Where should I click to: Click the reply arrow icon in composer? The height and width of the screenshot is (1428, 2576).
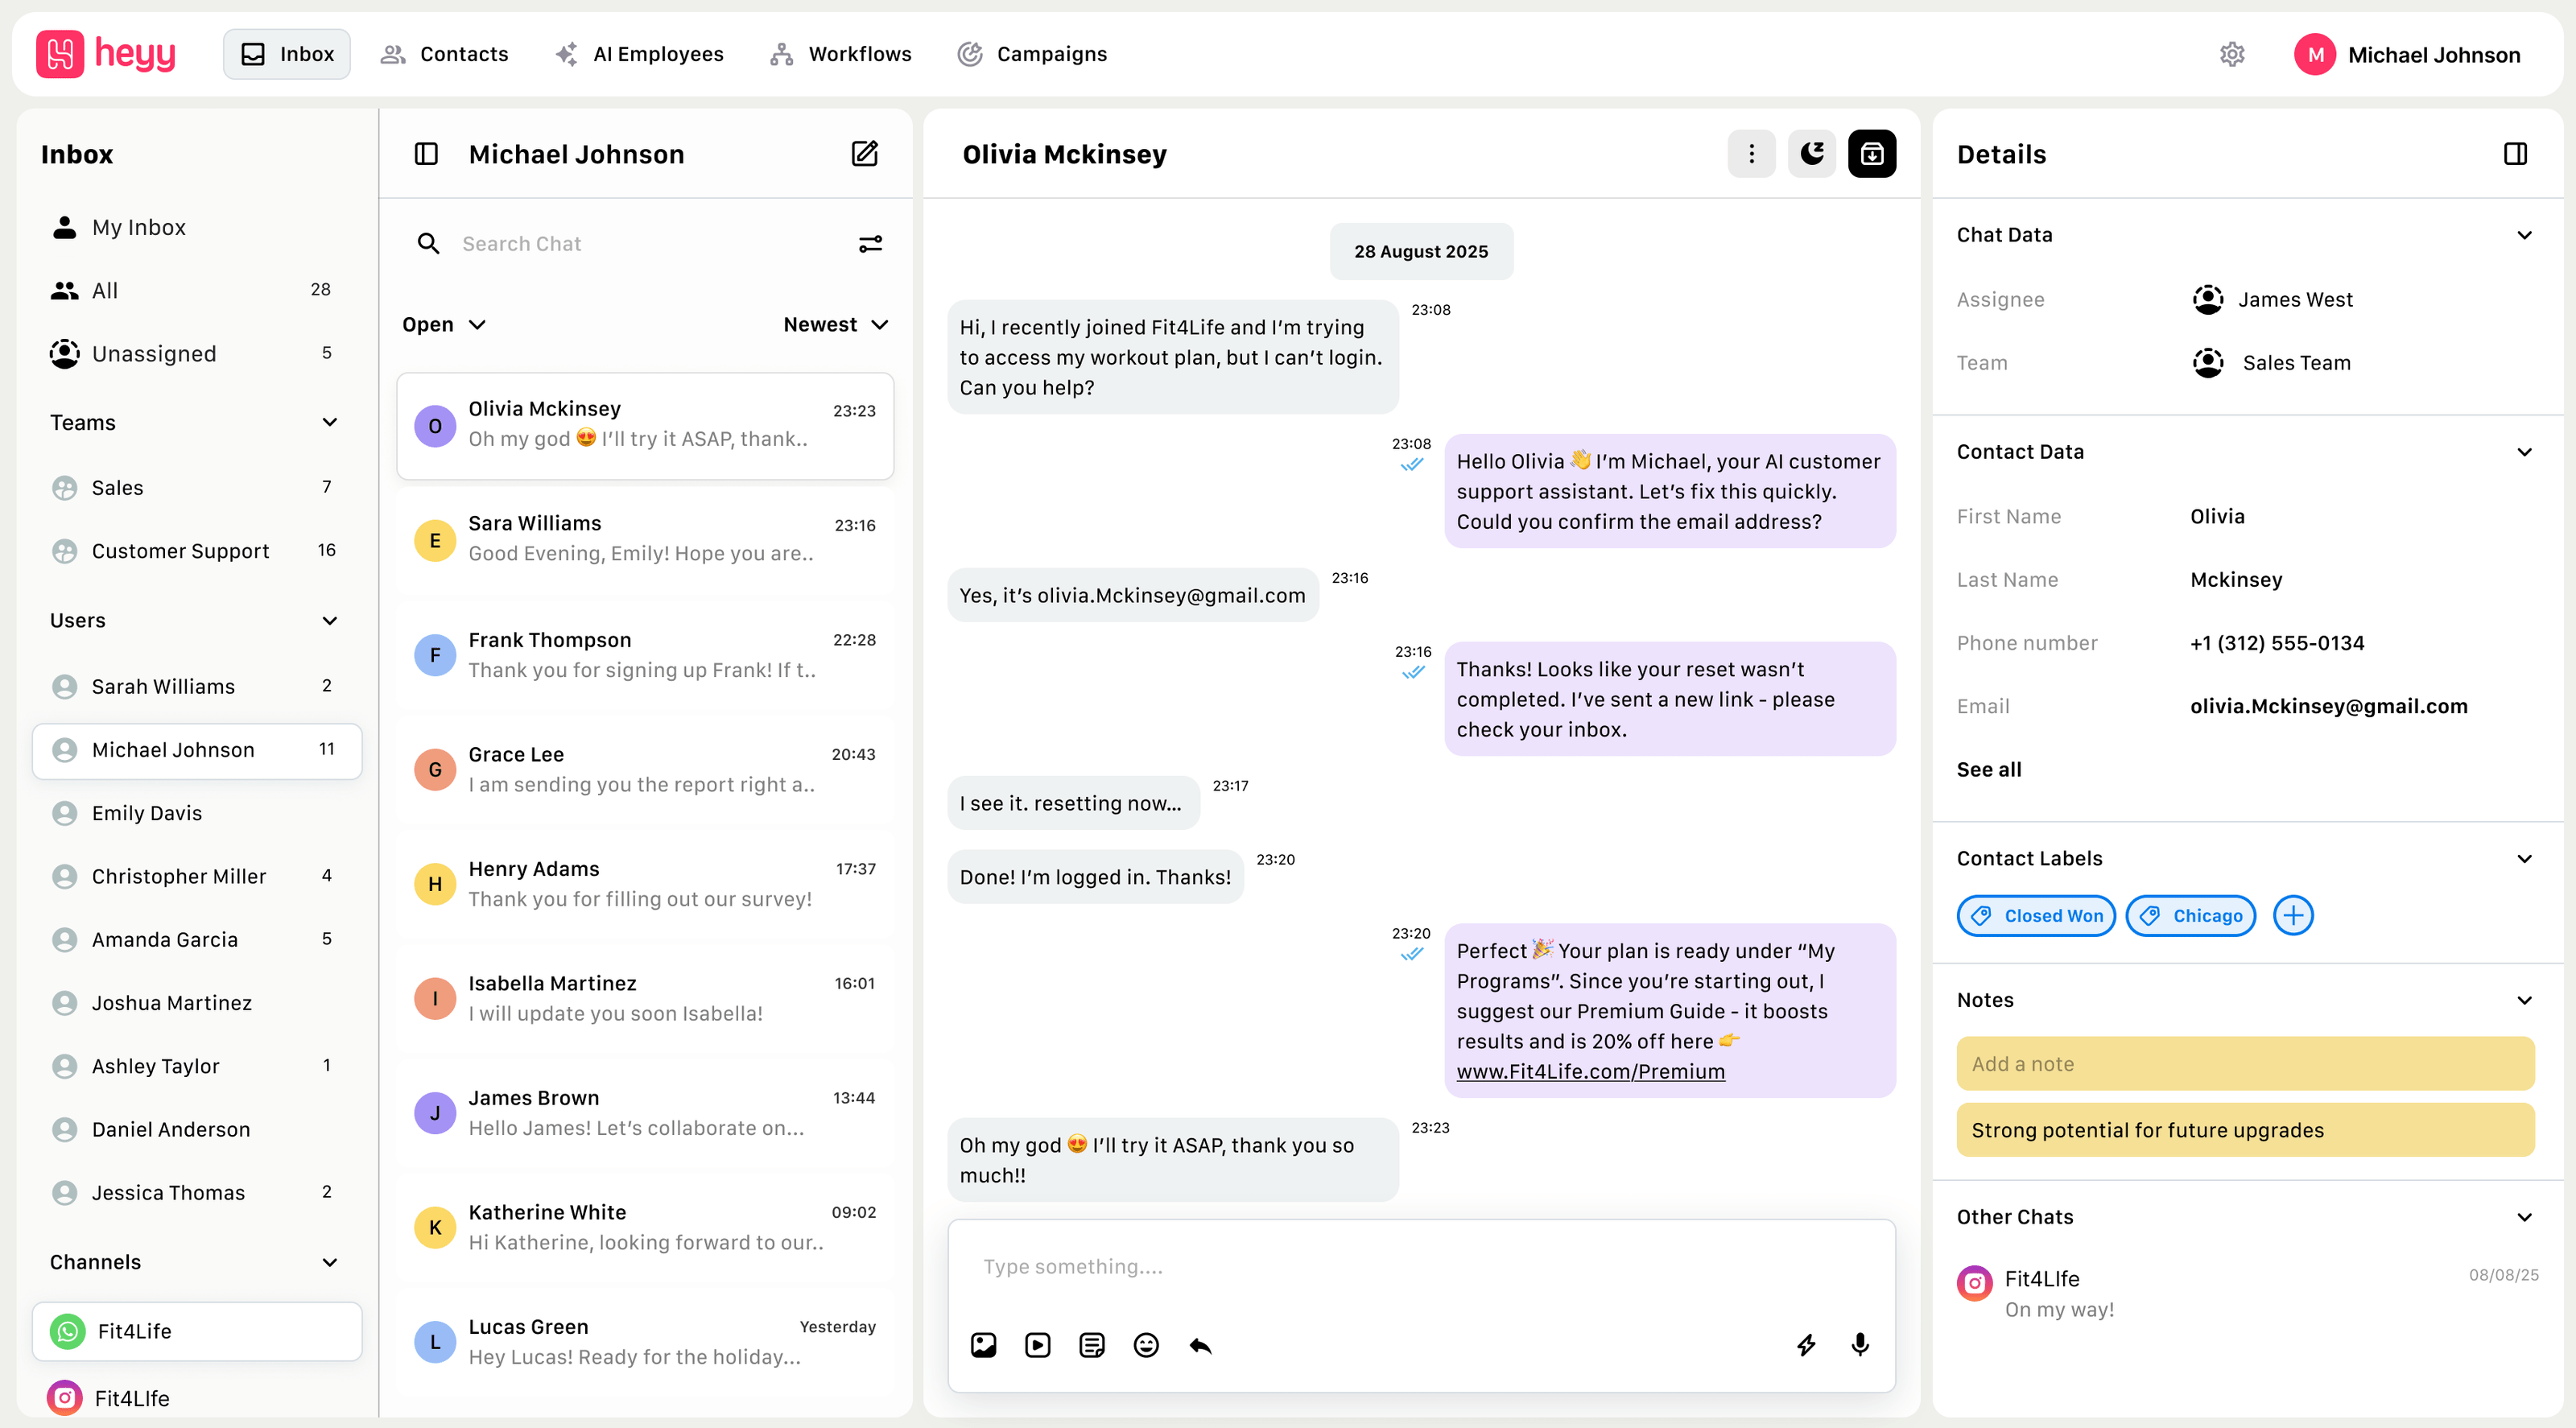pyautogui.click(x=1200, y=1345)
